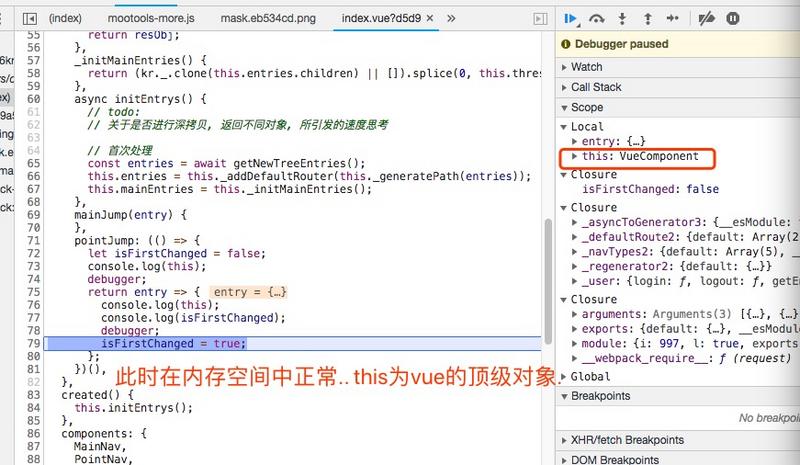Click the Step debugger arrow
Image resolution: width=800 pixels, height=465 pixels.
click(x=672, y=19)
